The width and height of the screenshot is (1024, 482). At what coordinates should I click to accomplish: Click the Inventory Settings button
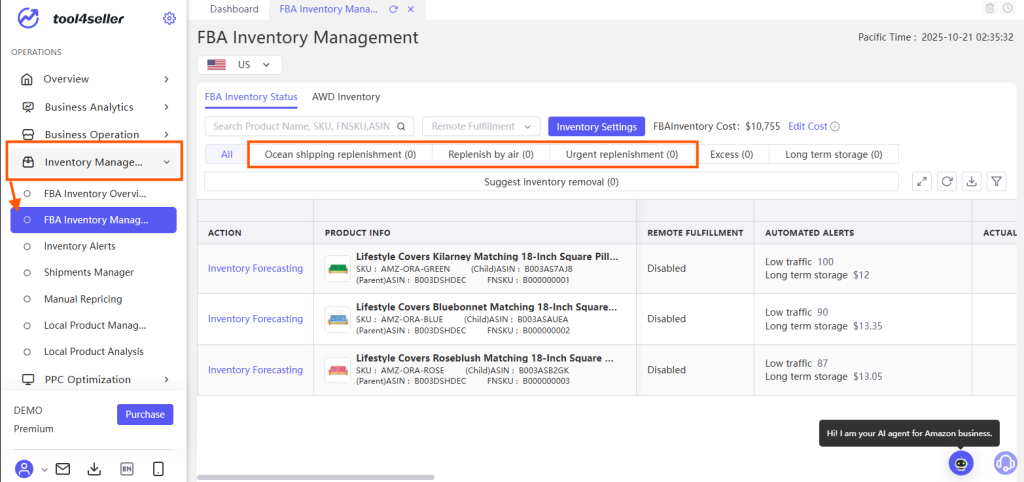coord(596,126)
